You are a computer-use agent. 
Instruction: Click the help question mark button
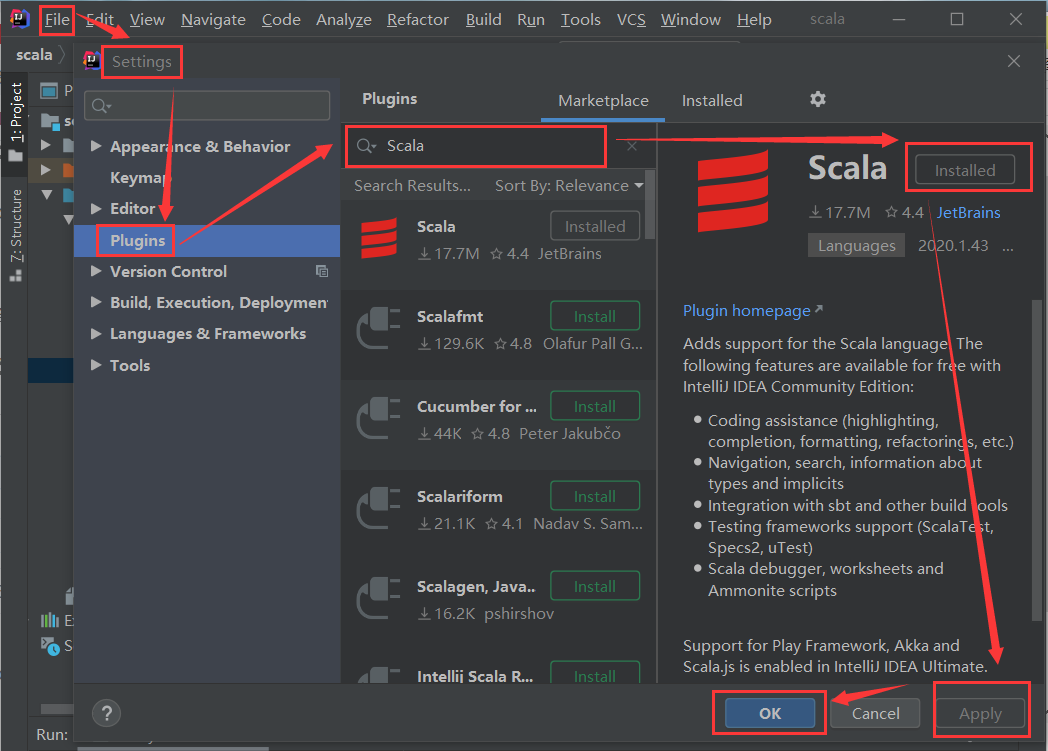coord(106,713)
